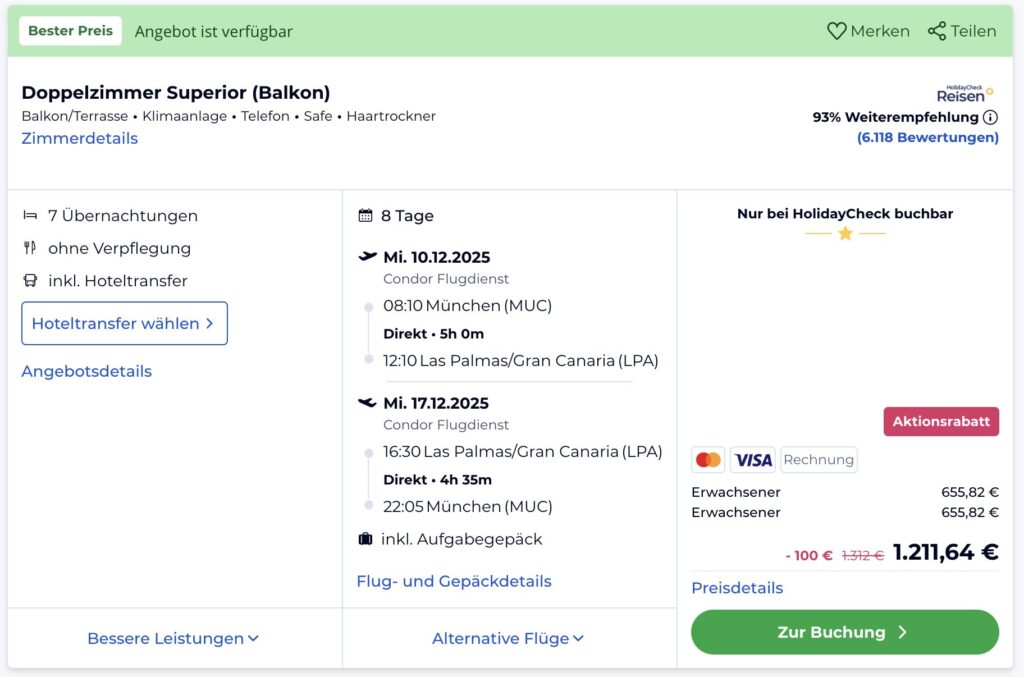
Task: Expand the Alternative Flüge dropdown
Action: point(508,638)
